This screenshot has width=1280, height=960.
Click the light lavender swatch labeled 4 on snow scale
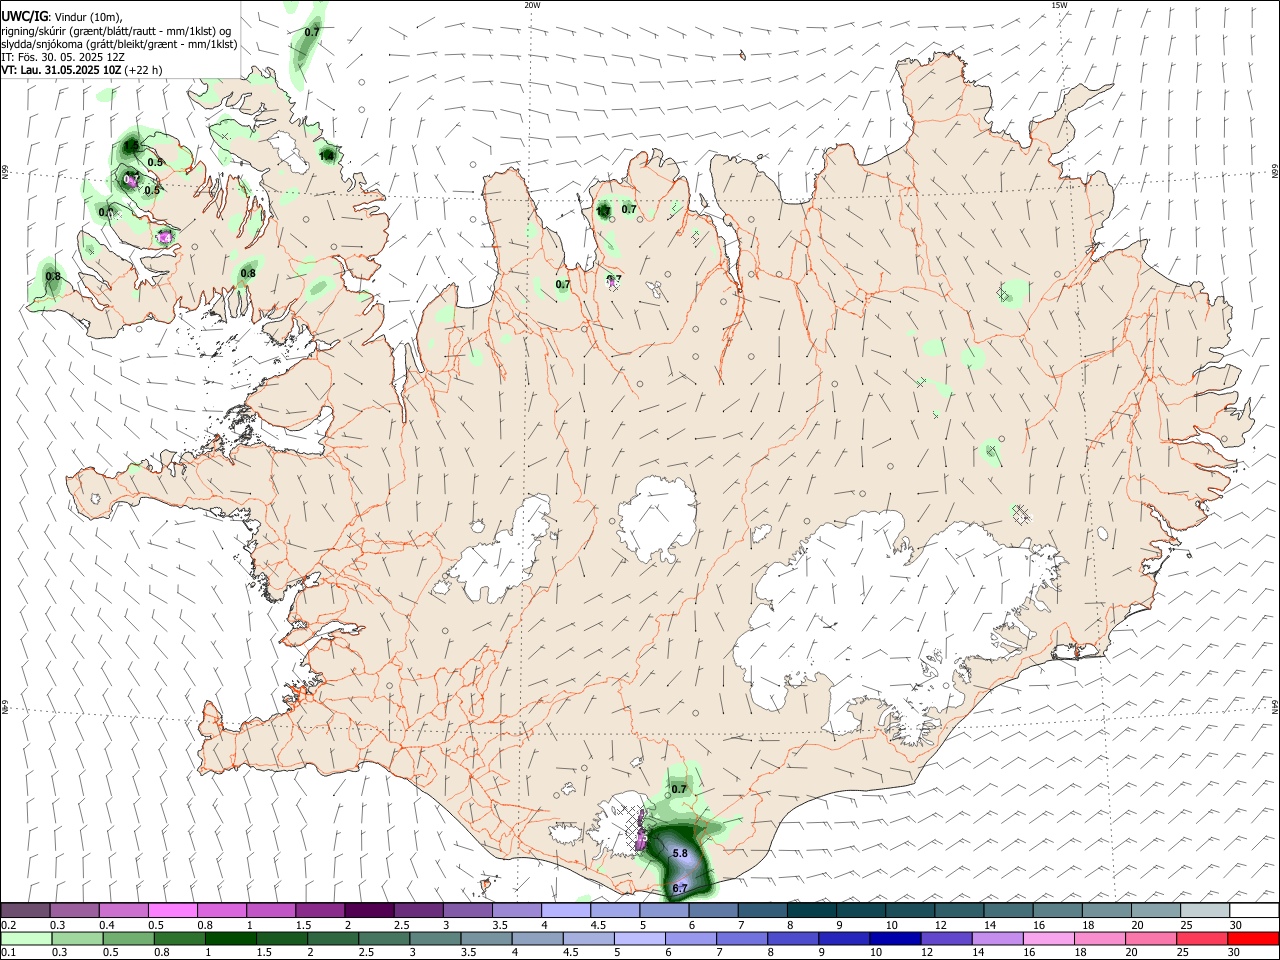[564, 910]
